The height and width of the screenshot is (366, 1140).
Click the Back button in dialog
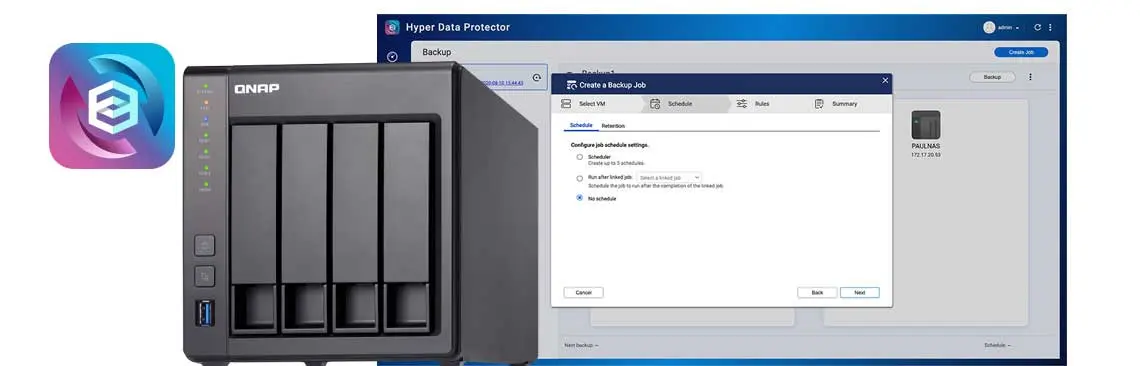click(817, 293)
